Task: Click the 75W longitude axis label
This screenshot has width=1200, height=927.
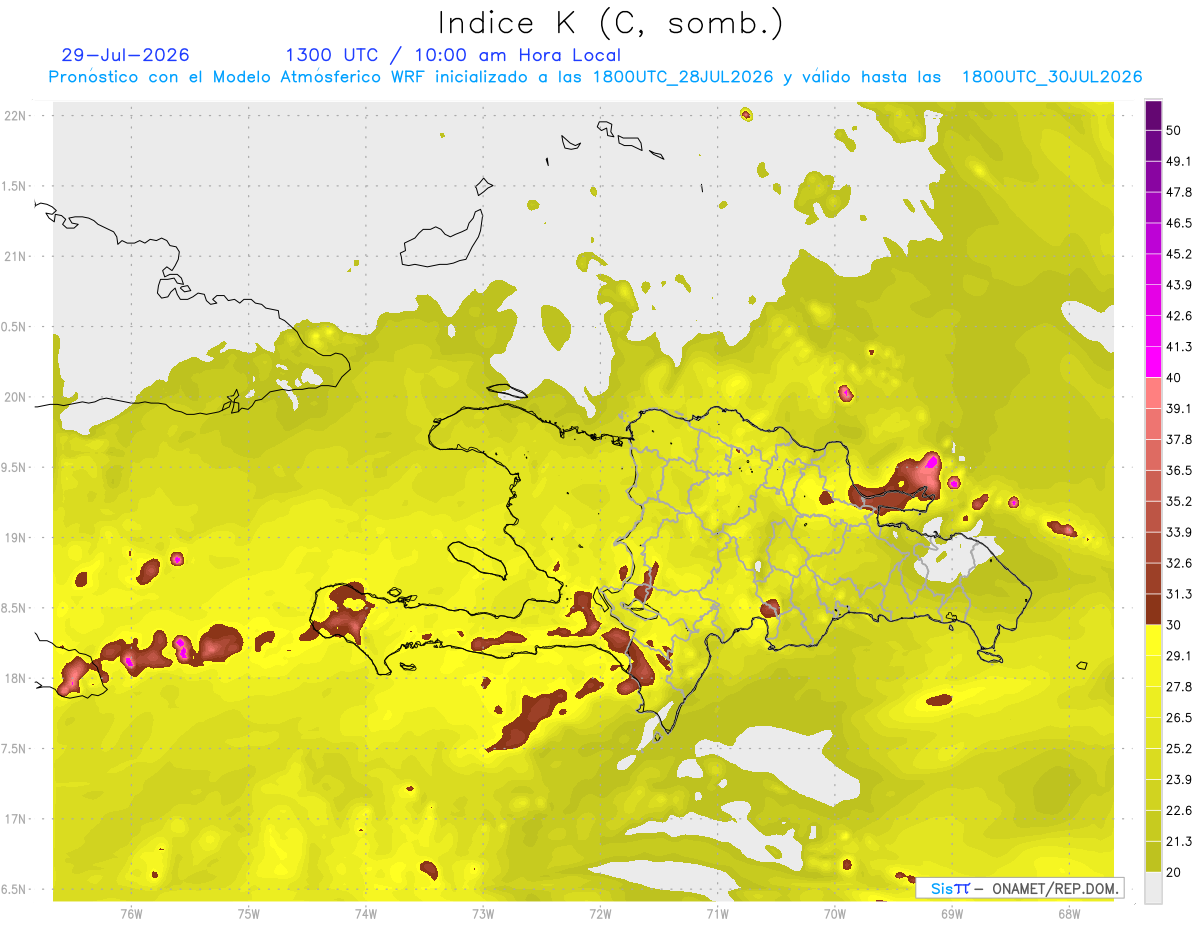Action: point(249,913)
